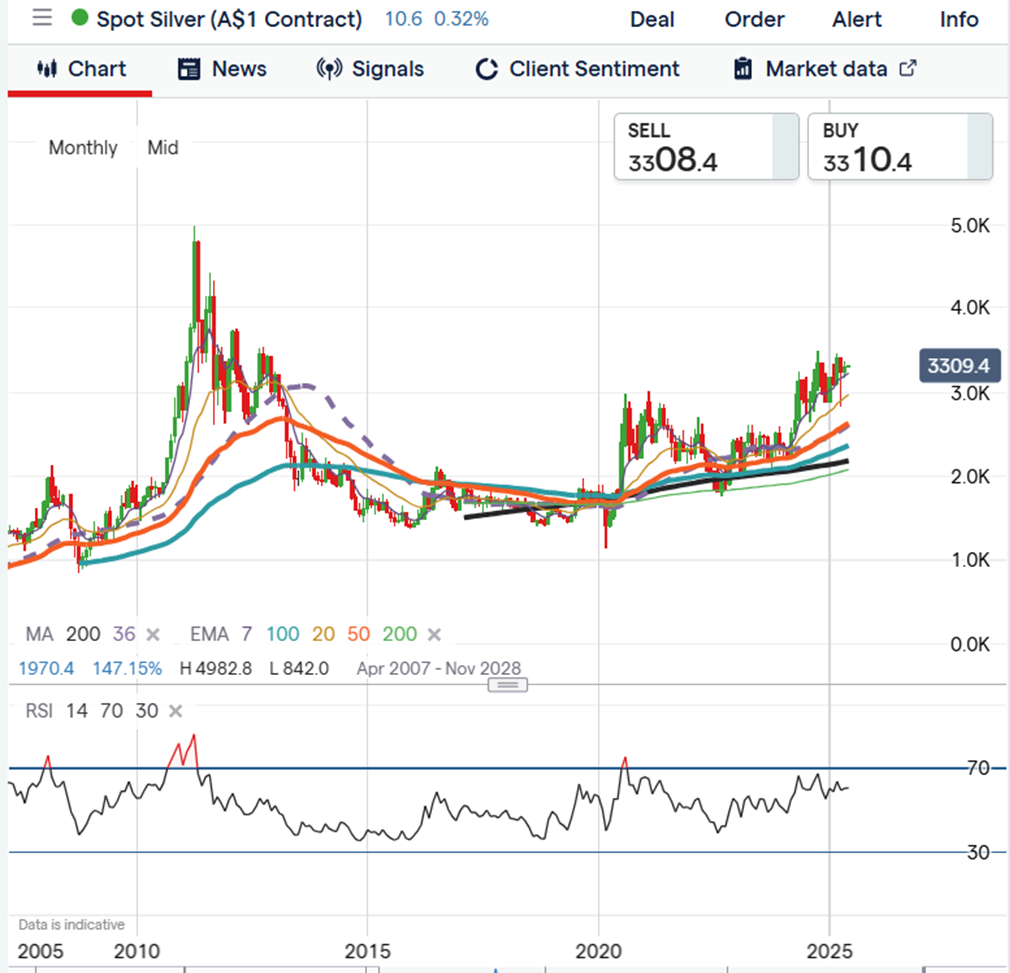
Task: Remove the EMA indicator with its X
Action: (x=434, y=635)
